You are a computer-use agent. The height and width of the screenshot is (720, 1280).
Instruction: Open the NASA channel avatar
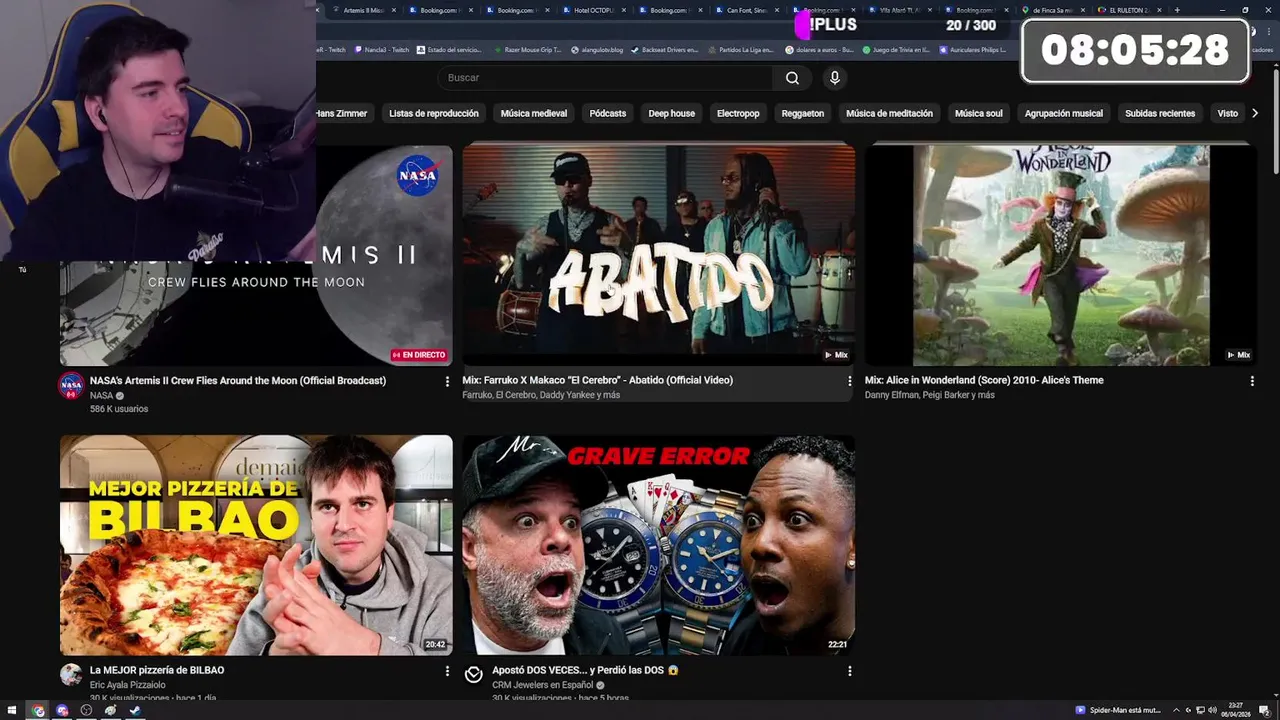tap(71, 385)
